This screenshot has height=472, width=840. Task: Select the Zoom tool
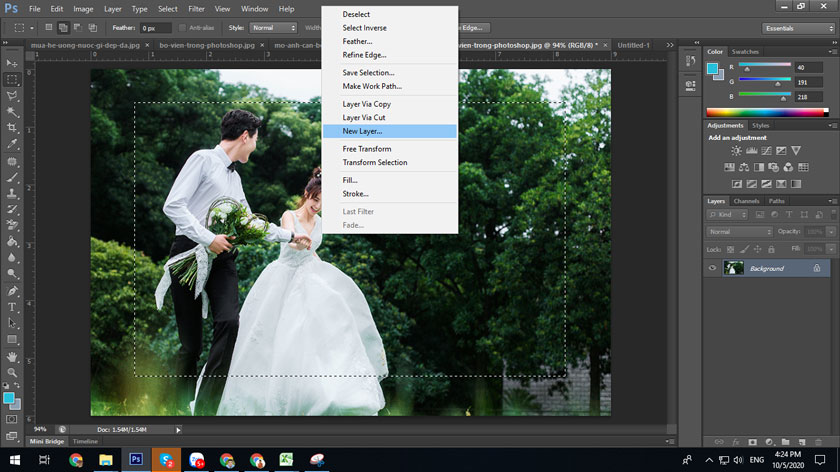coord(12,372)
